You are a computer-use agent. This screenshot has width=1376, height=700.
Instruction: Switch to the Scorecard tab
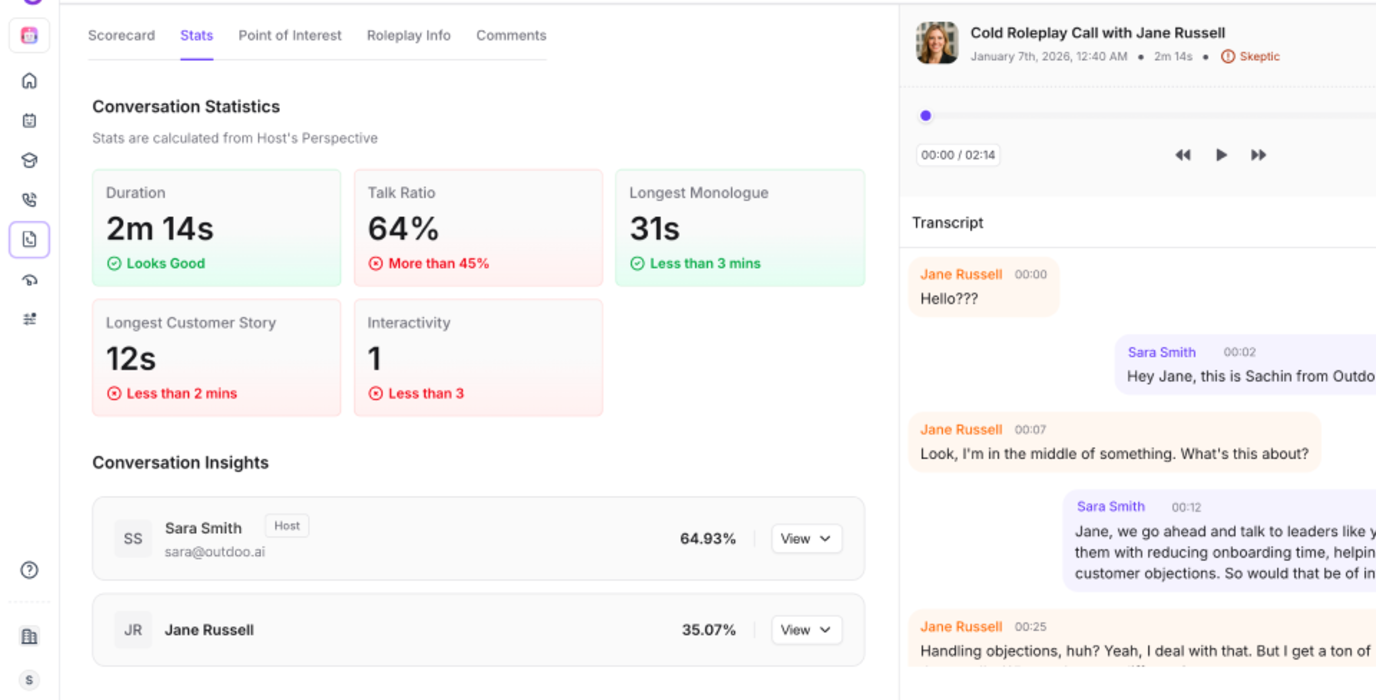pyautogui.click(x=121, y=35)
